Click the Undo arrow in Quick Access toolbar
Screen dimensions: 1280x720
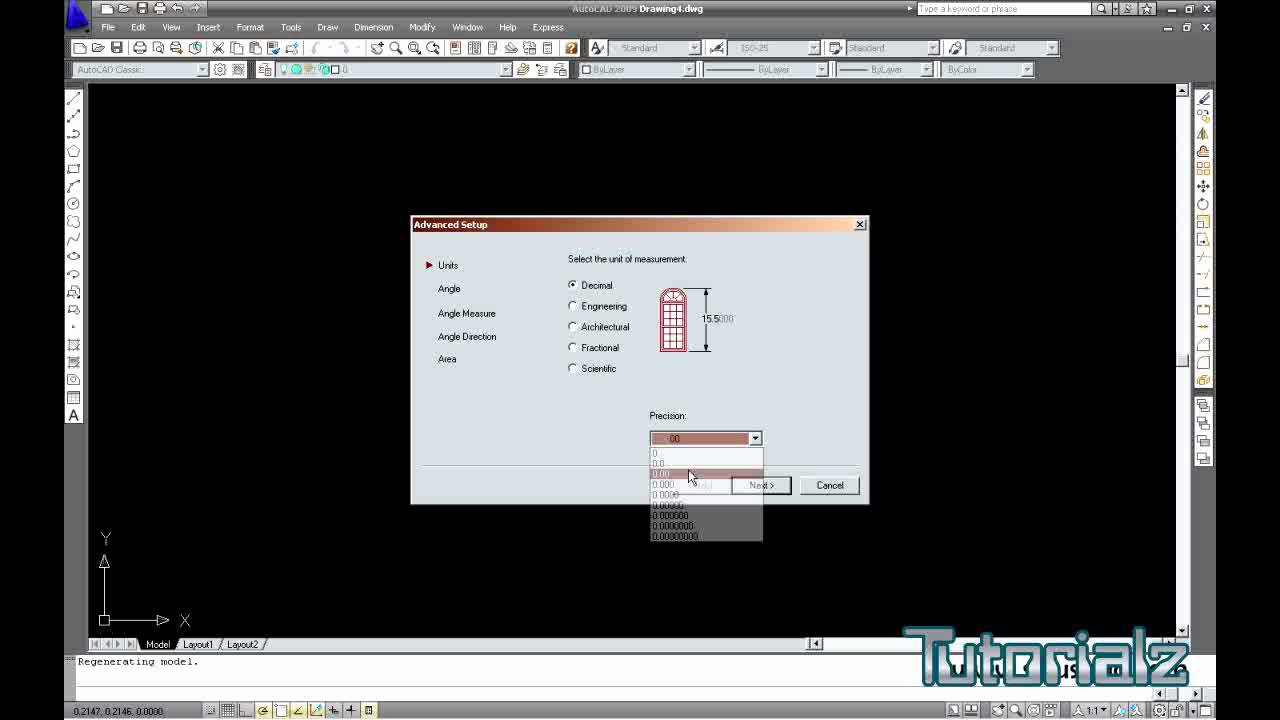click(177, 9)
